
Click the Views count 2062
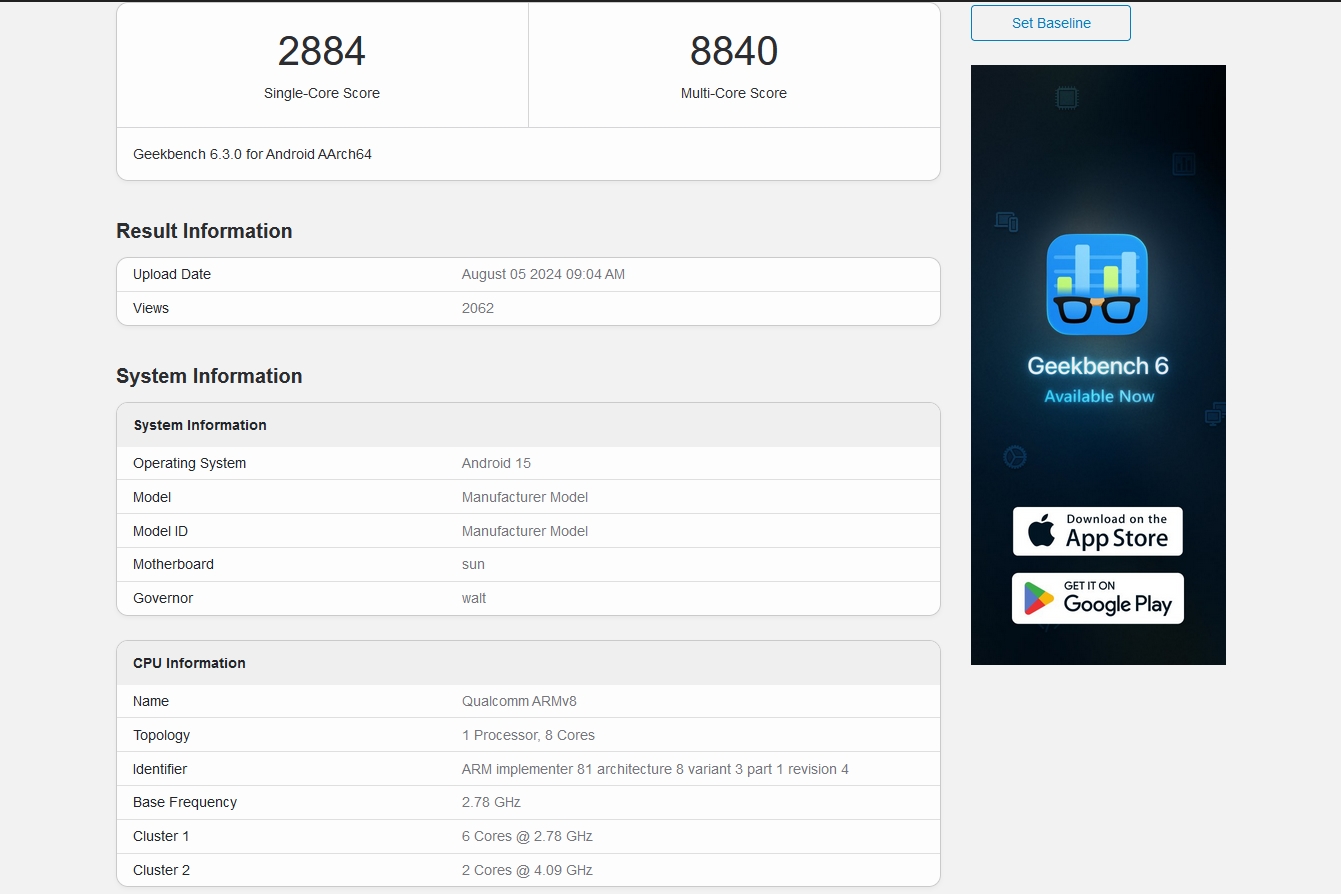(477, 308)
